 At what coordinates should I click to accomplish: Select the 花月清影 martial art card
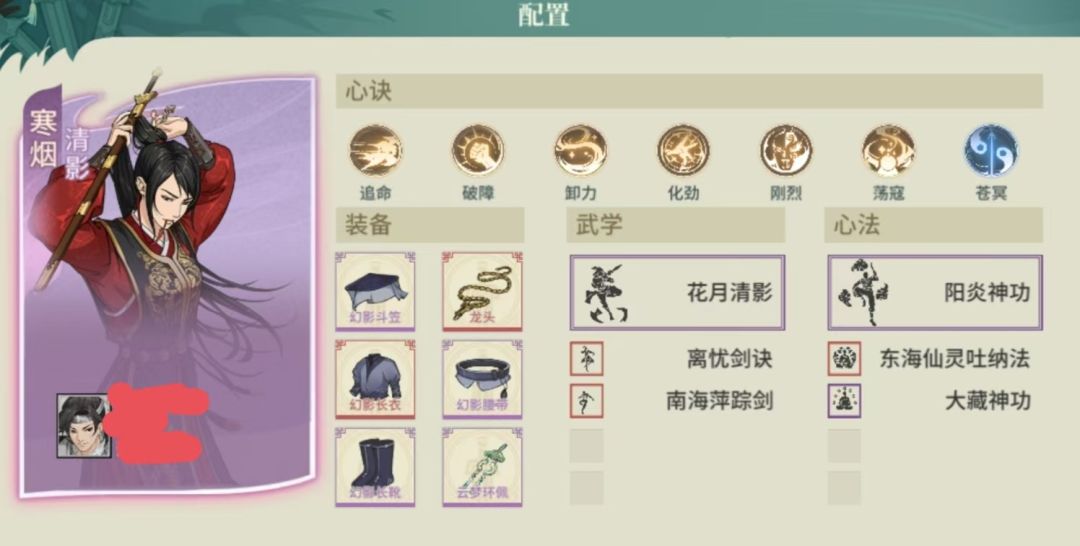(x=677, y=293)
